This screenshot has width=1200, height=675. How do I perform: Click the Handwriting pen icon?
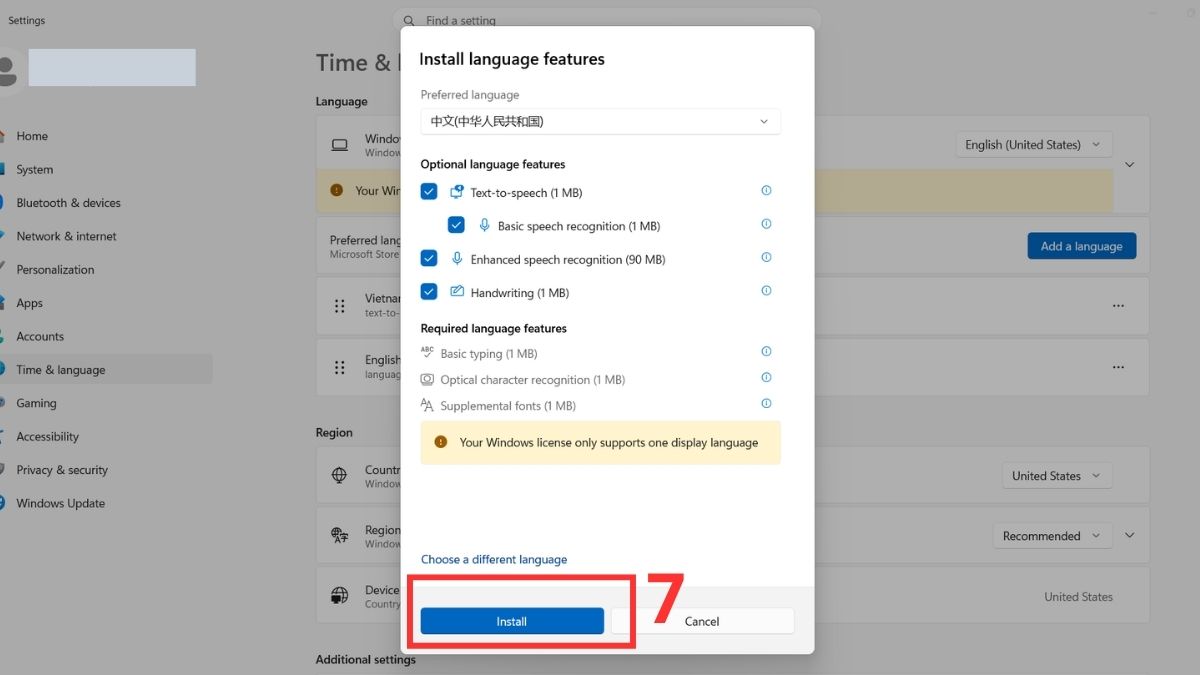[x=457, y=292]
